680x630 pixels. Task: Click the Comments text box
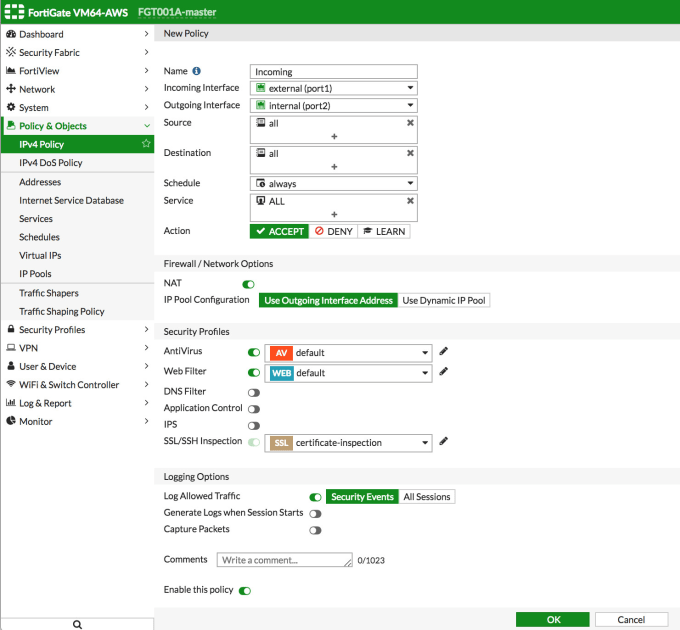[x=284, y=560]
